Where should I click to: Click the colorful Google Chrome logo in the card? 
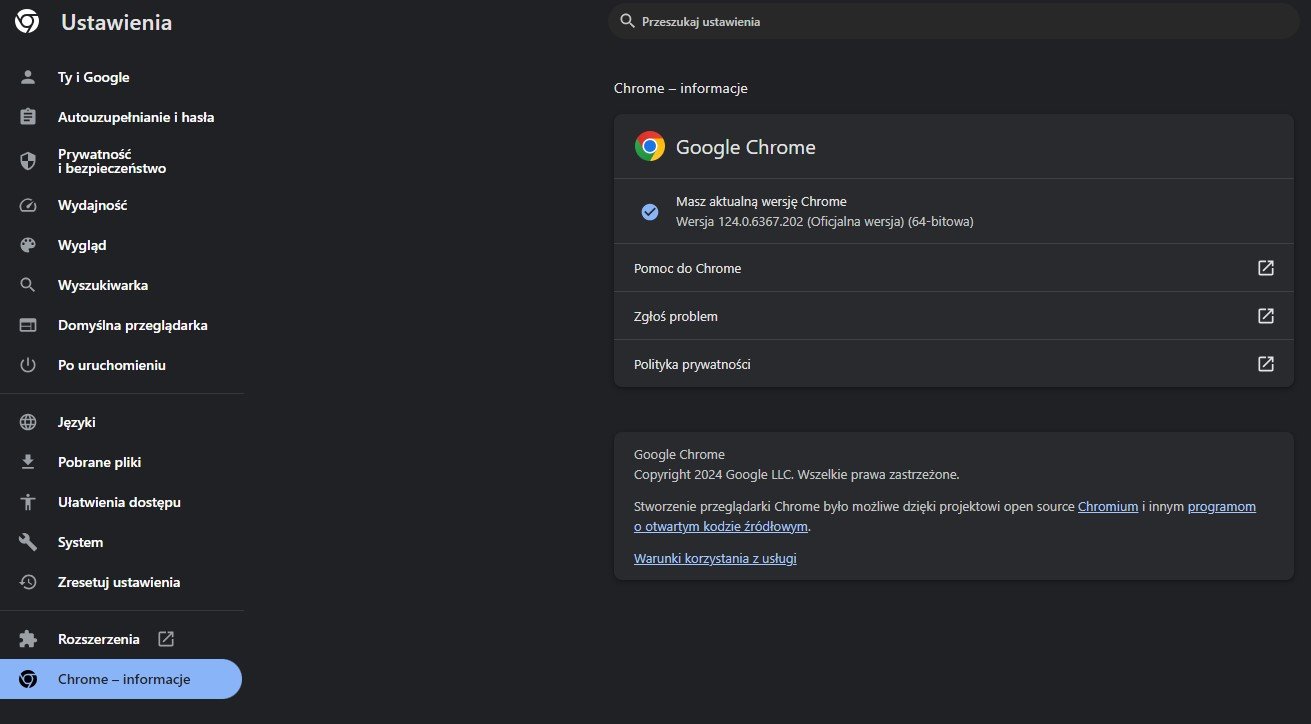coord(650,147)
